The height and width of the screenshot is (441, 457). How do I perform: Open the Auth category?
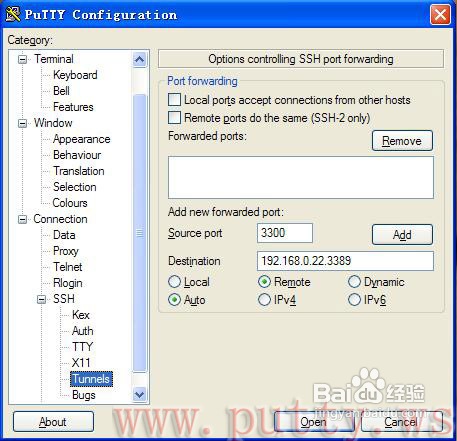[x=83, y=331]
